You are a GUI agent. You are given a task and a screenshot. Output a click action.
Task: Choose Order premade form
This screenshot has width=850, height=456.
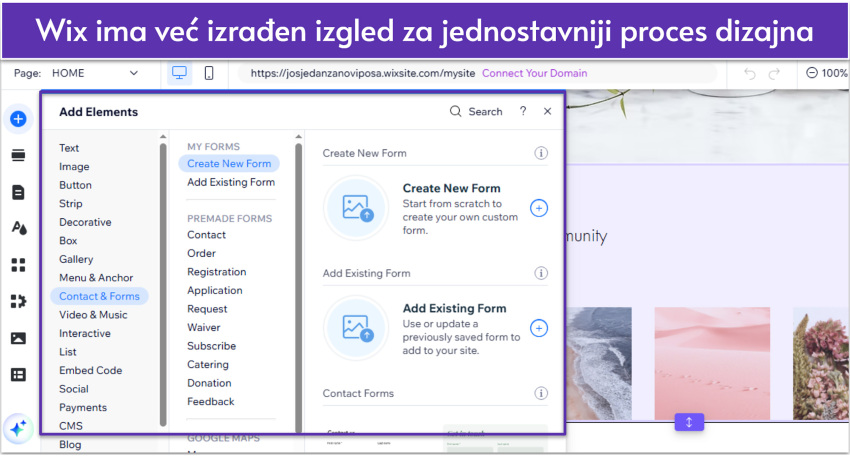point(201,253)
